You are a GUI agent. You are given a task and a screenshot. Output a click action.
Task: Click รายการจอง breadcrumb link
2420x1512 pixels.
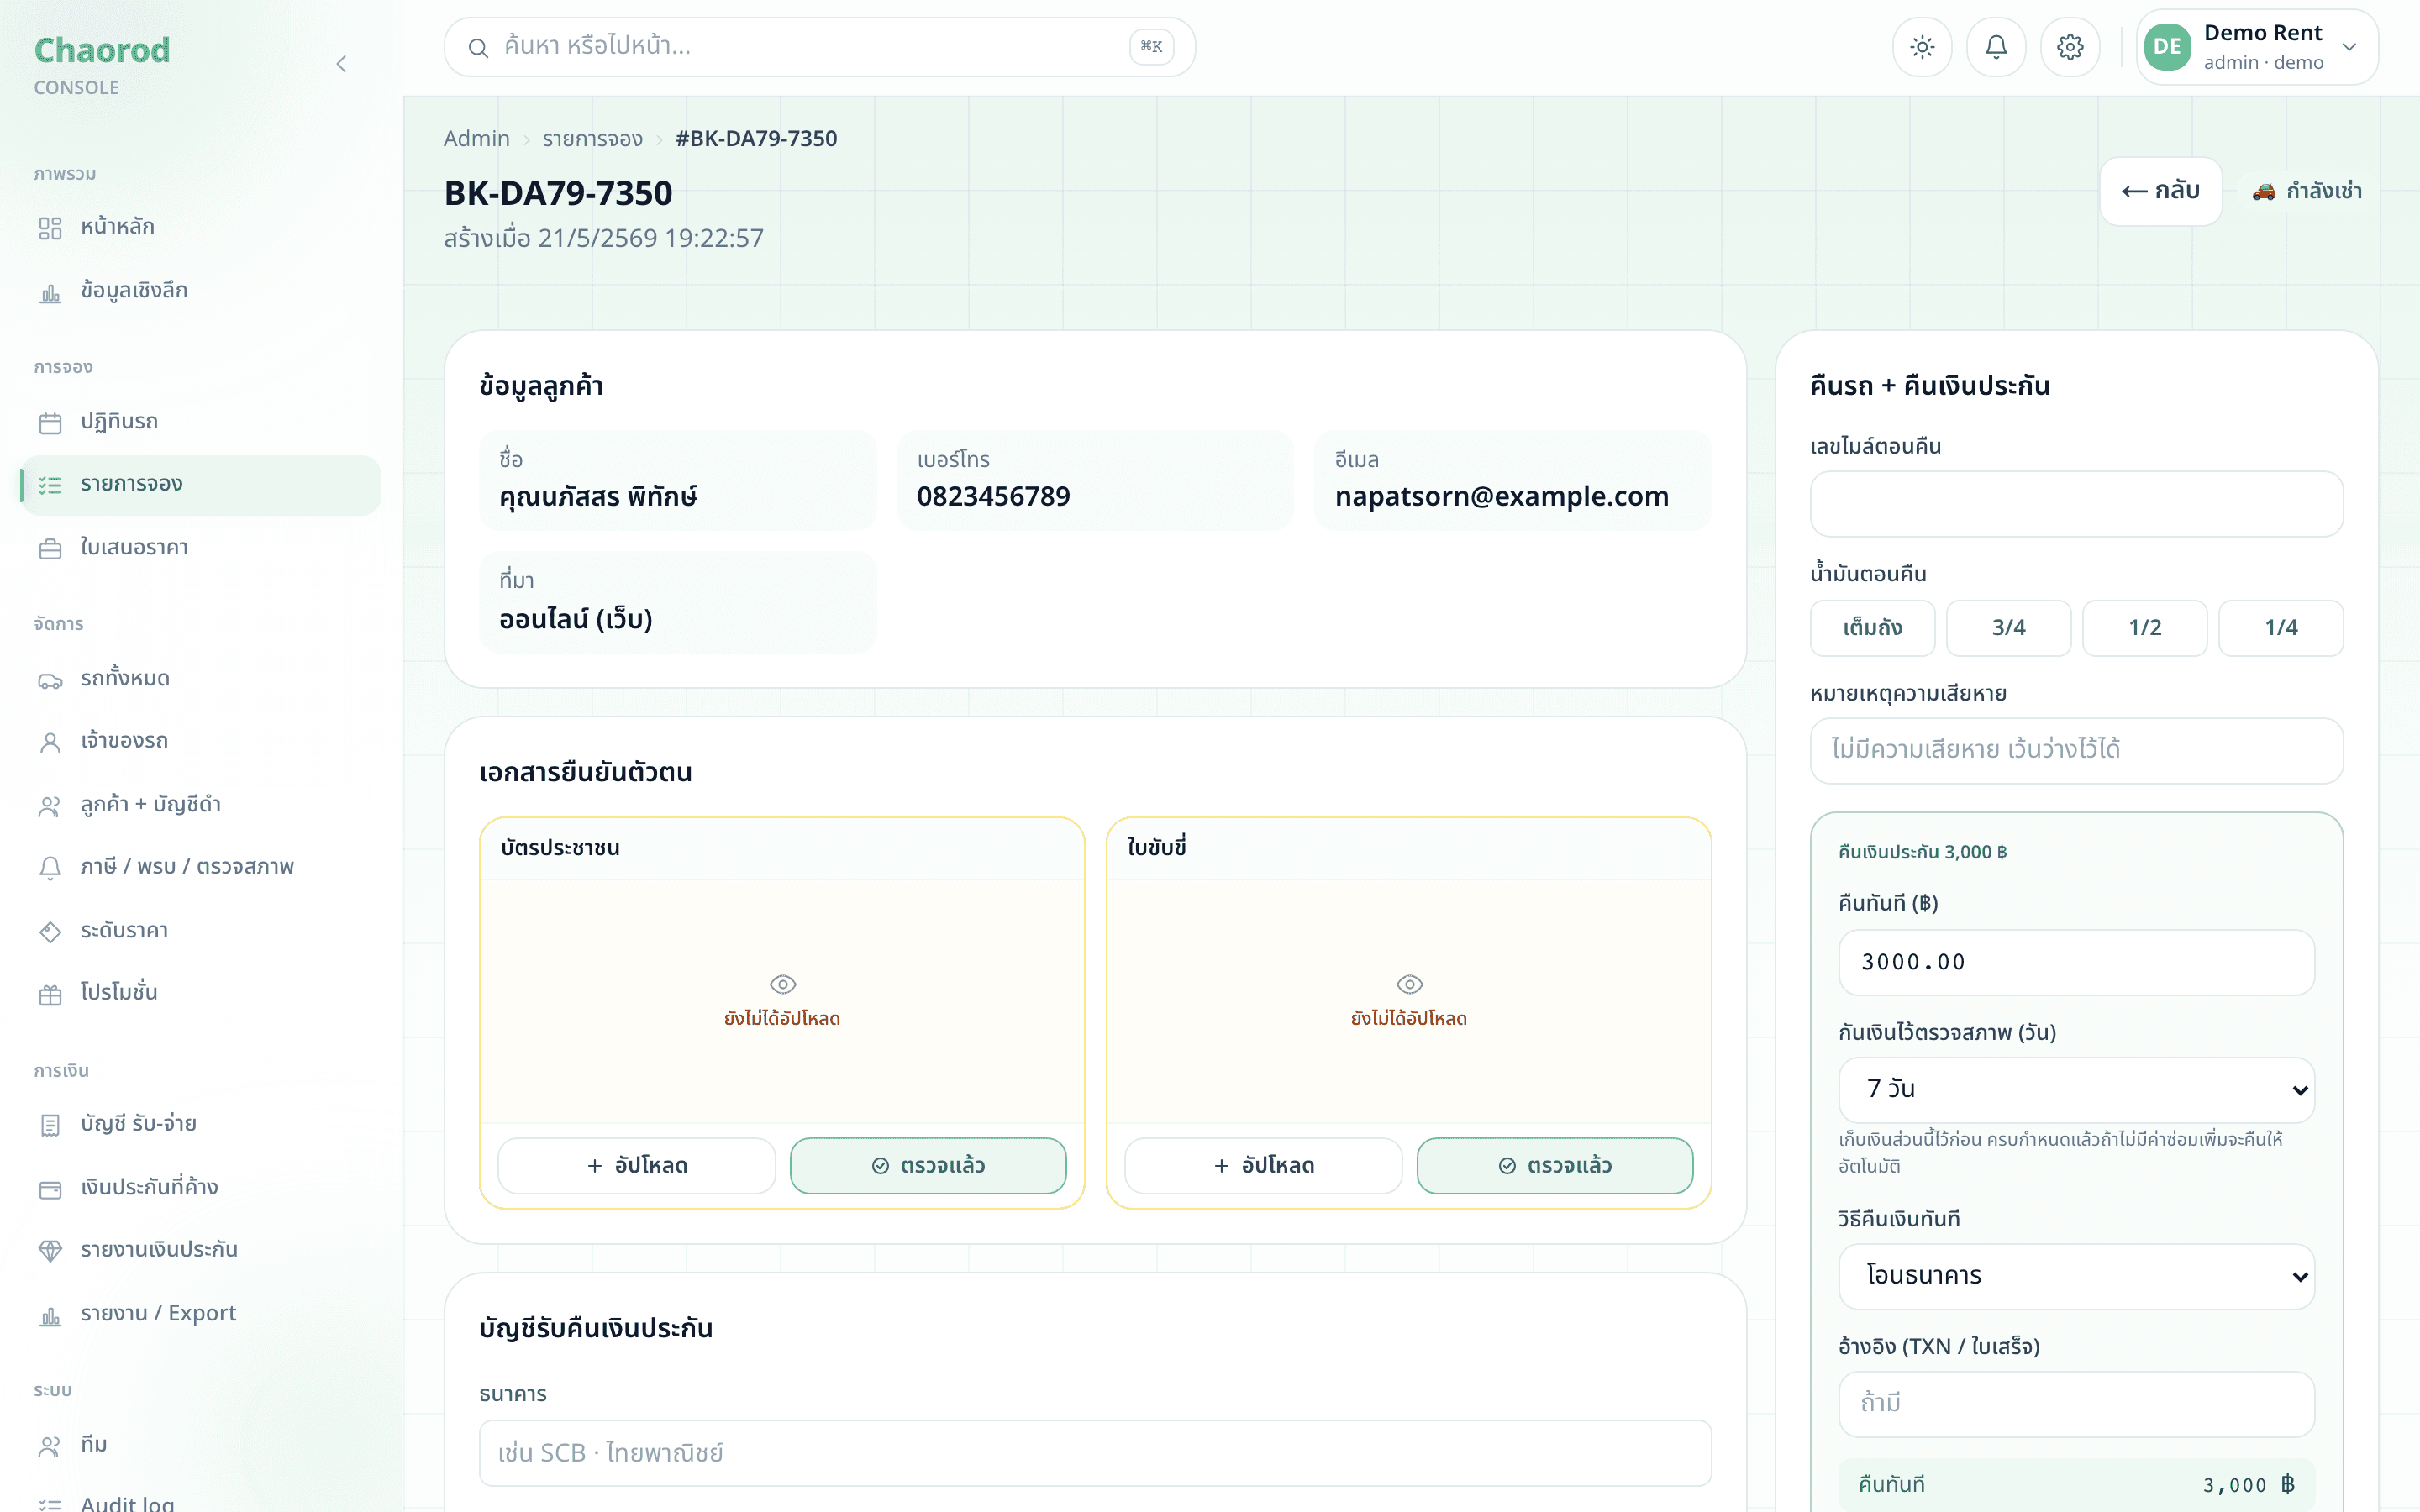click(593, 139)
